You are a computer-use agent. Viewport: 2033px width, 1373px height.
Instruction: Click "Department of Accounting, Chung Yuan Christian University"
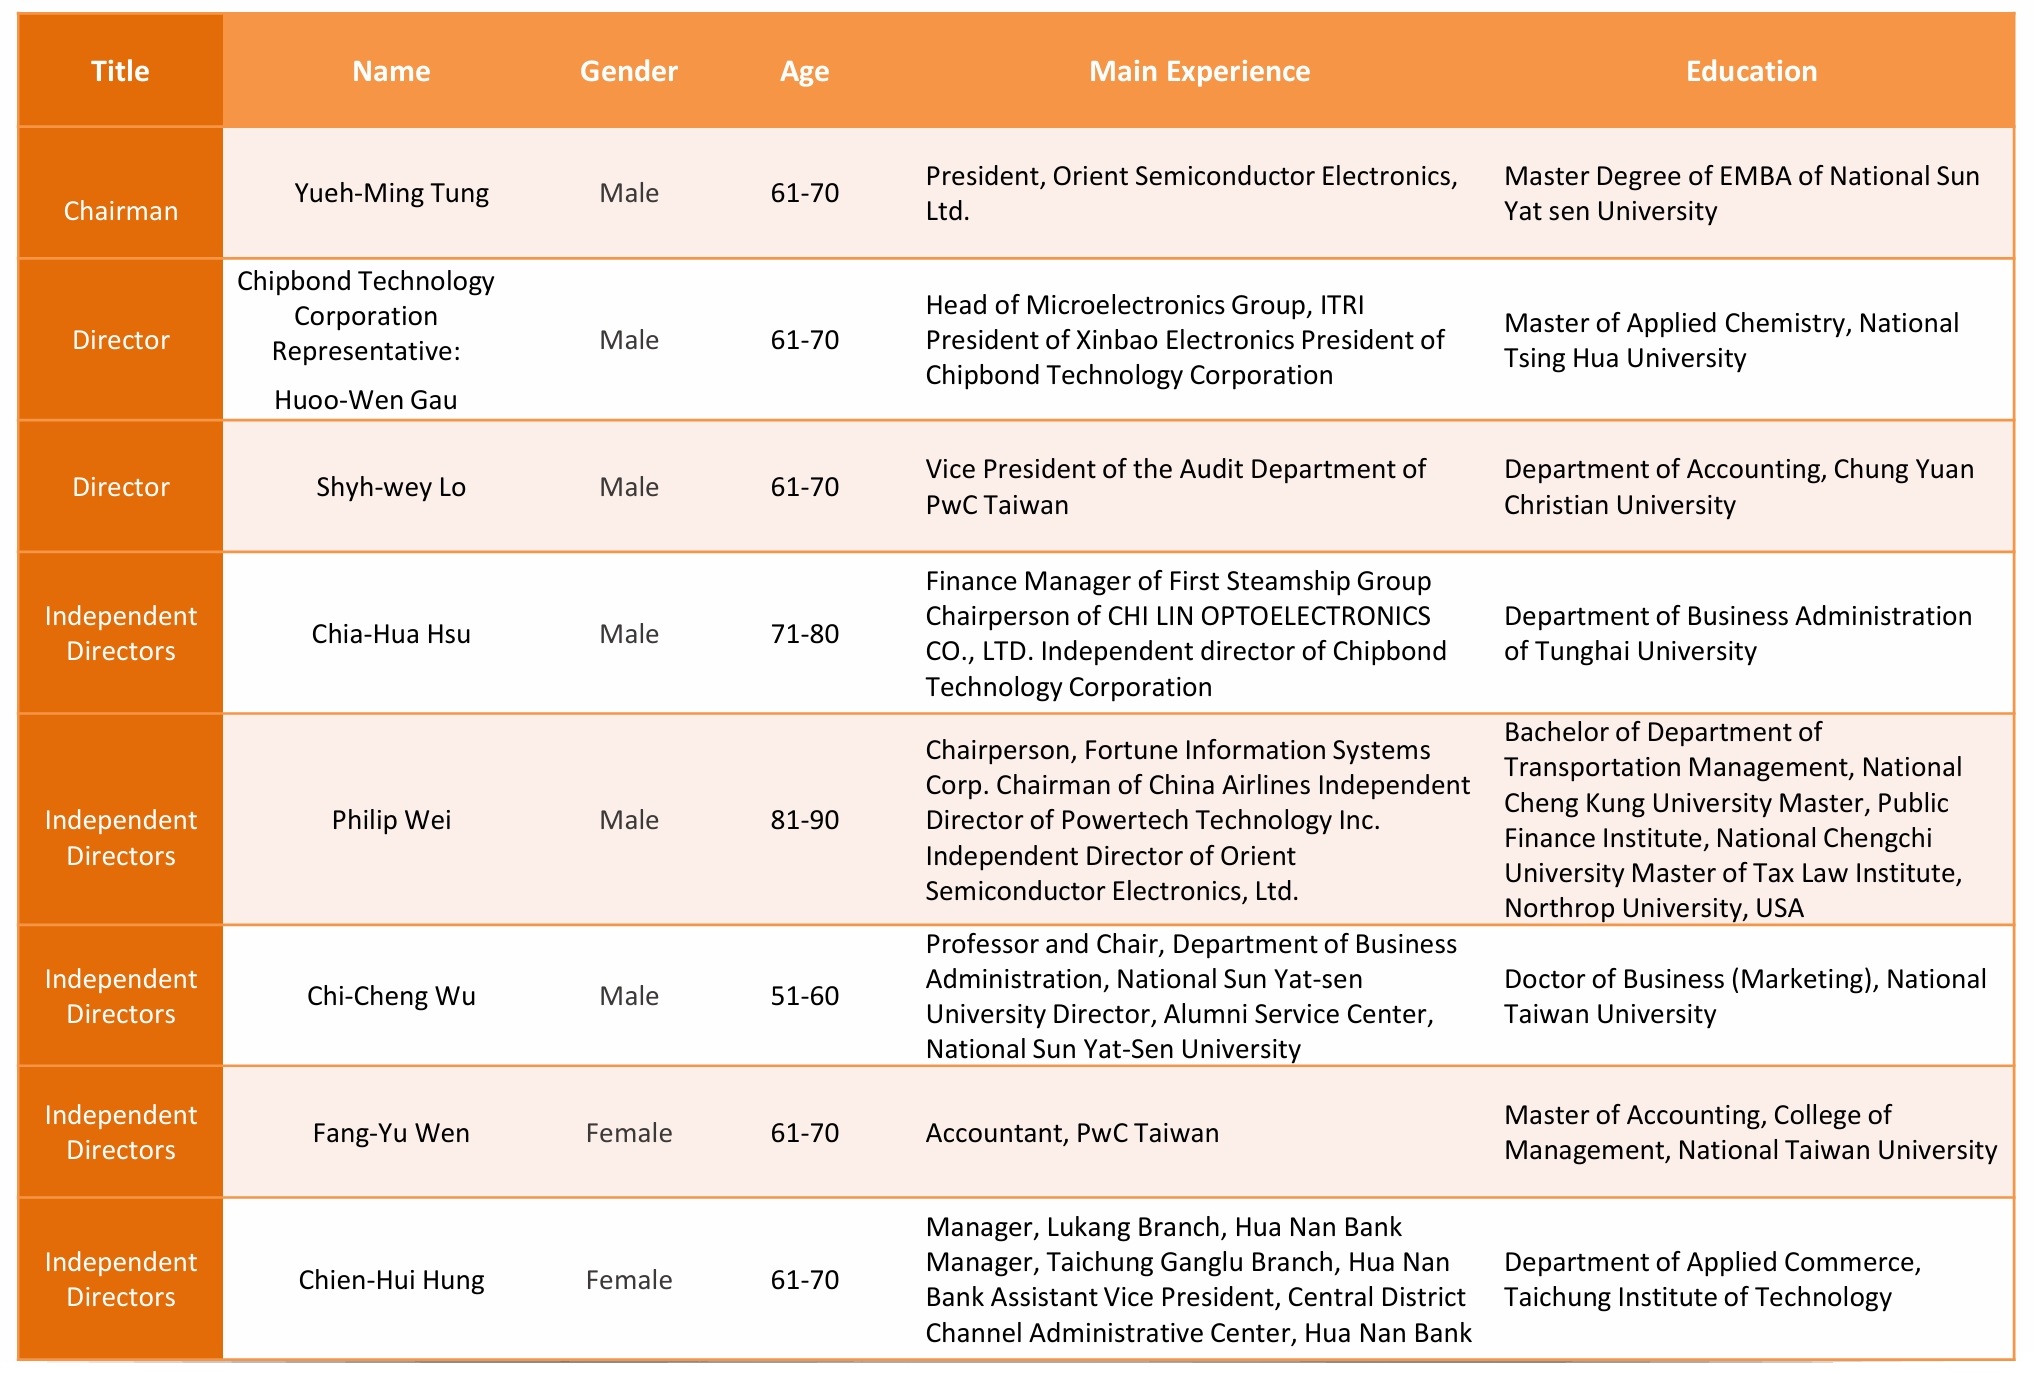1739,487
